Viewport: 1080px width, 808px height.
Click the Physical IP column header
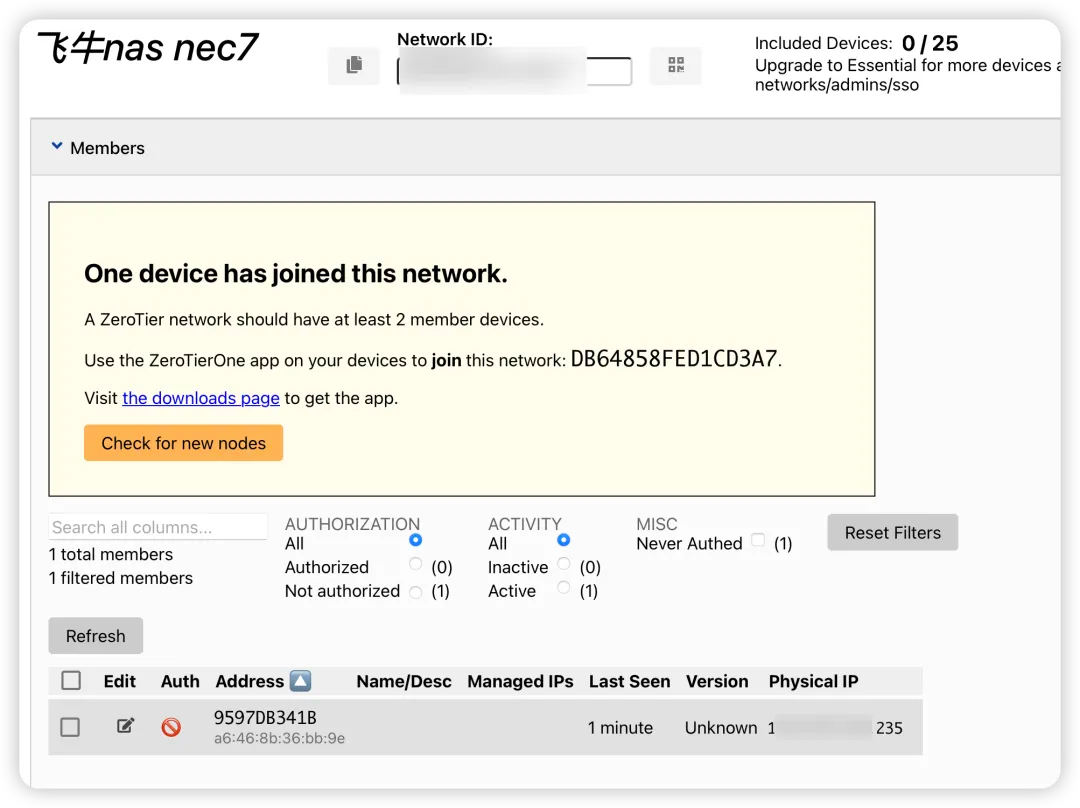(x=813, y=681)
